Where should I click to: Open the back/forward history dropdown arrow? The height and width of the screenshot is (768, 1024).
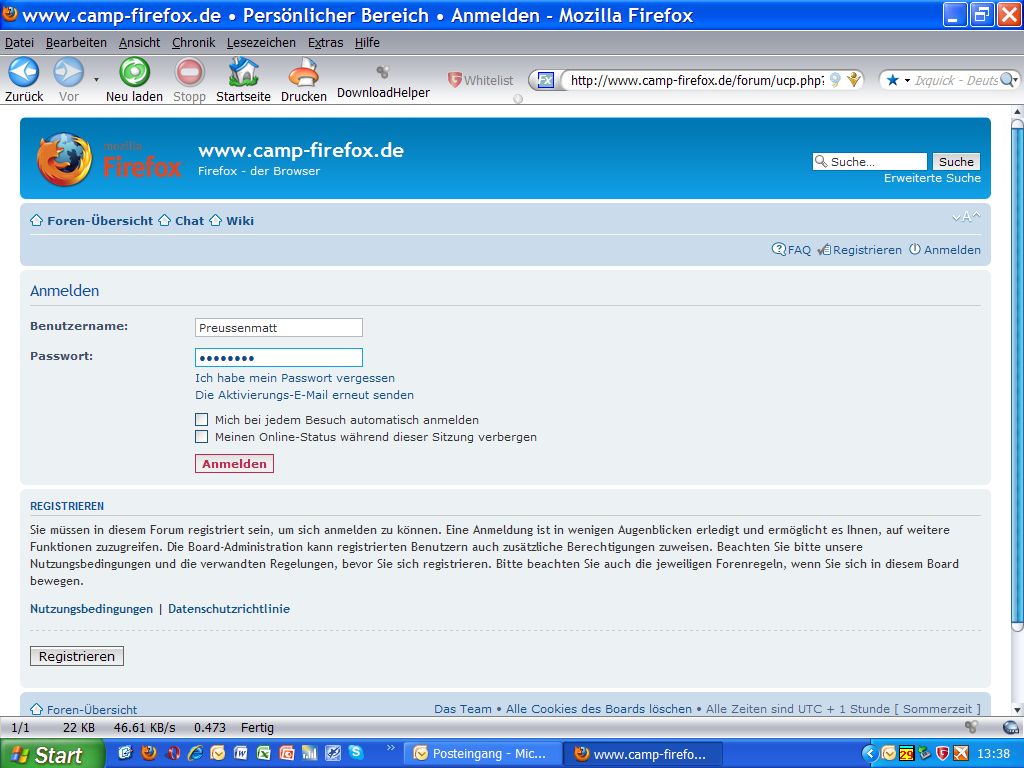point(96,80)
